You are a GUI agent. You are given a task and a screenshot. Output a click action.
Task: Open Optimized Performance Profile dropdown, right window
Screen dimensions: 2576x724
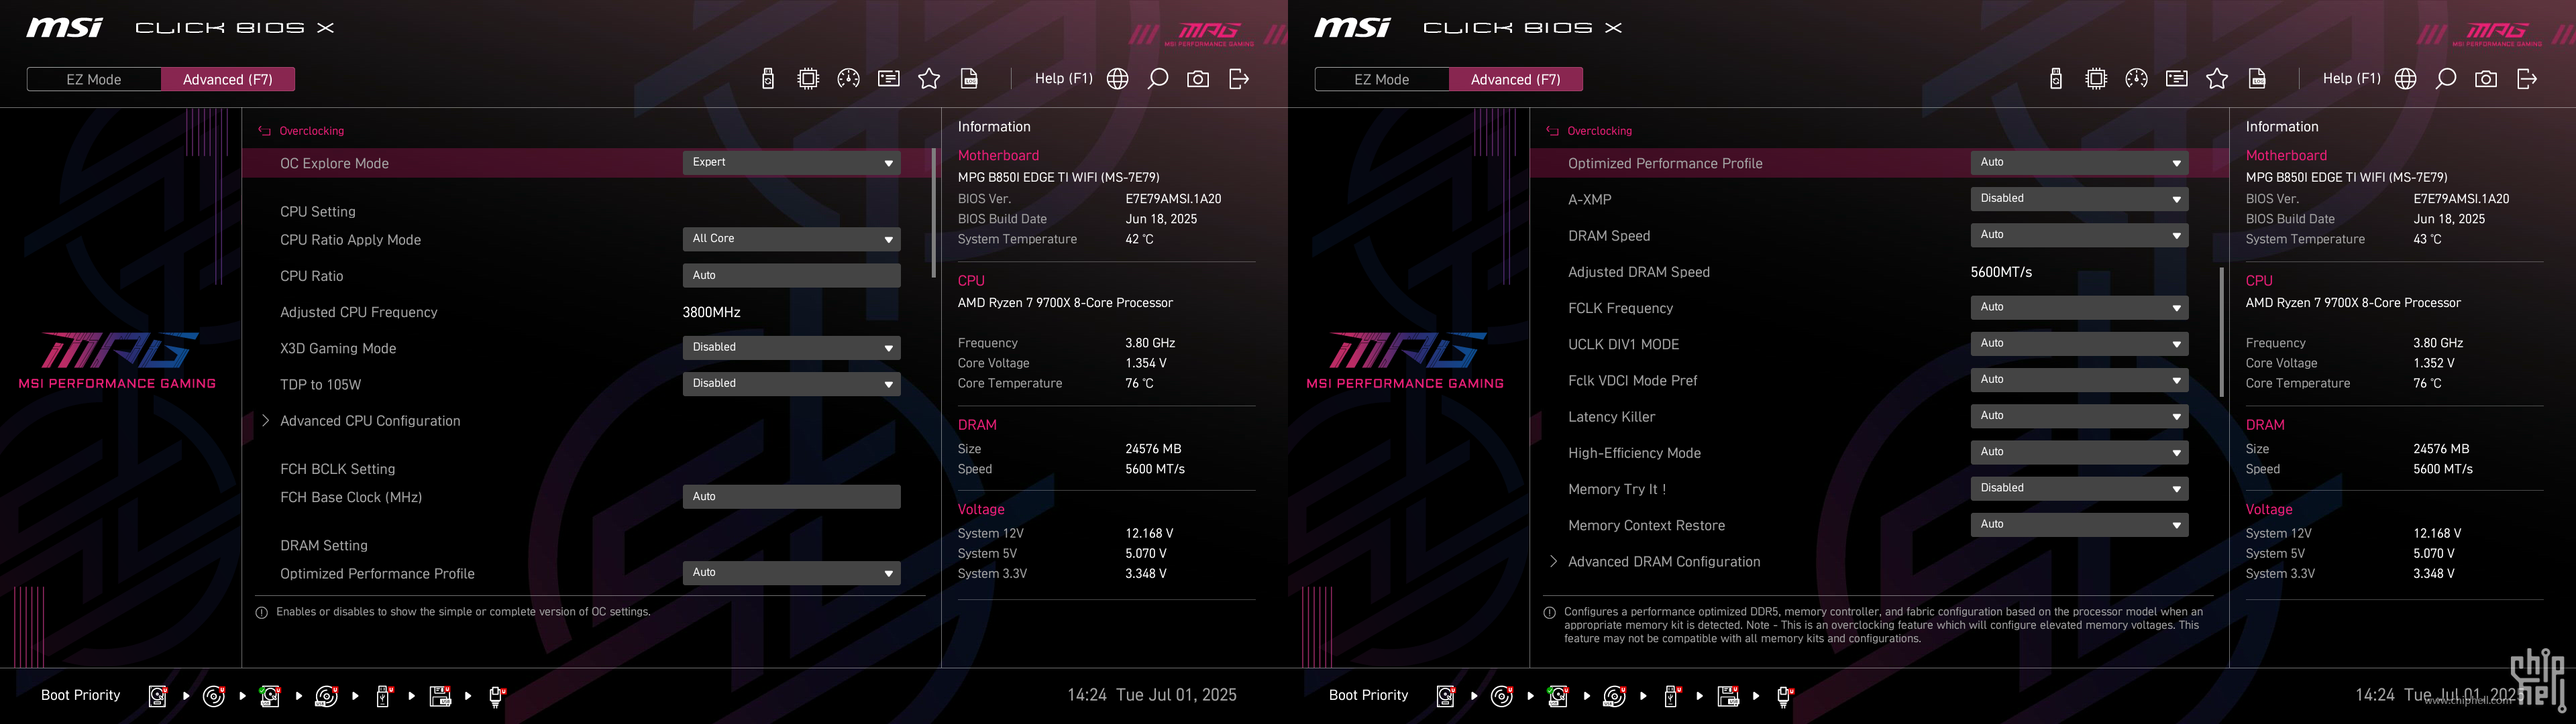pyautogui.click(x=2079, y=163)
